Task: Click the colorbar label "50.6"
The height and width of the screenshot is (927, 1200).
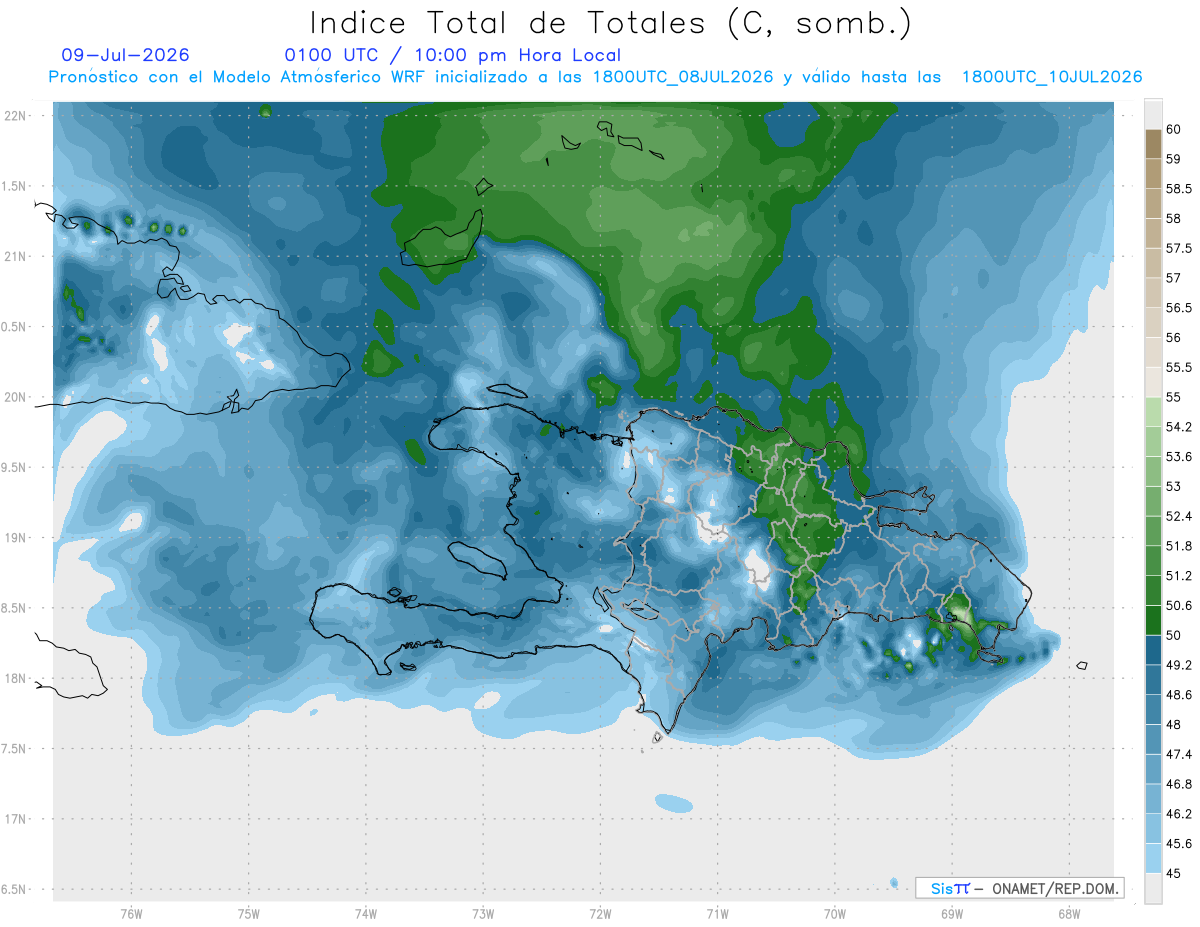Action: [x=1180, y=606]
